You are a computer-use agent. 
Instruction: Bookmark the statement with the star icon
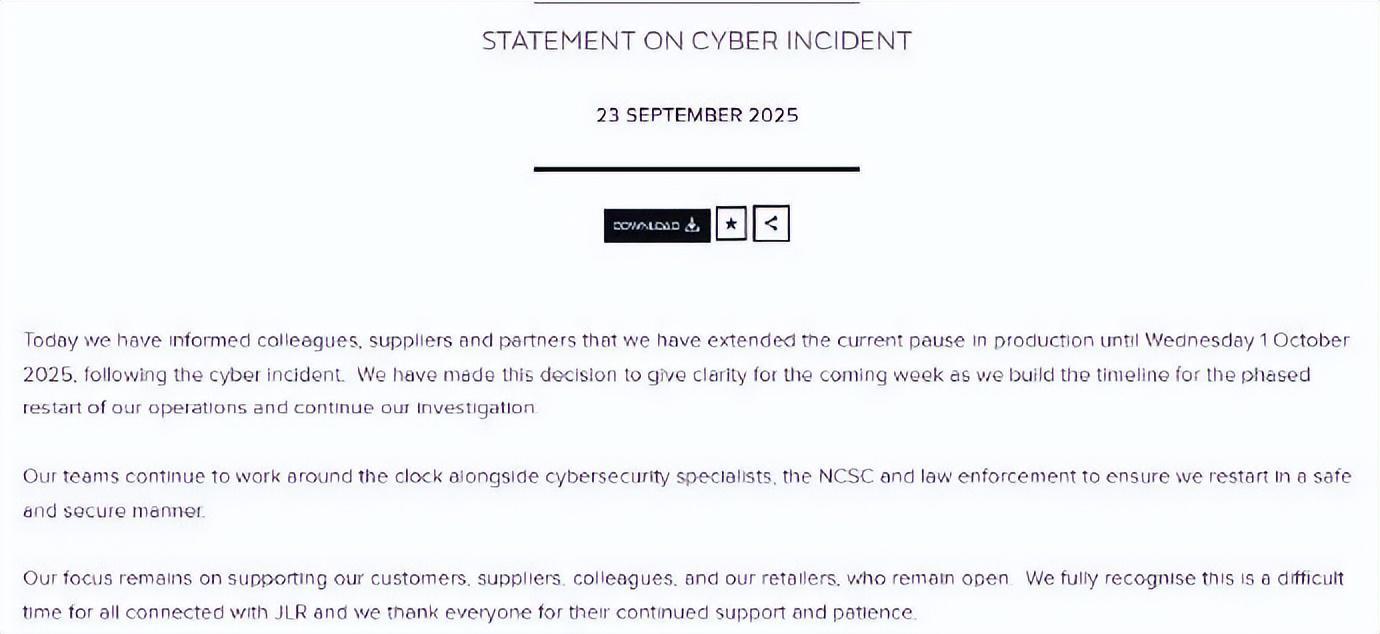pos(731,224)
